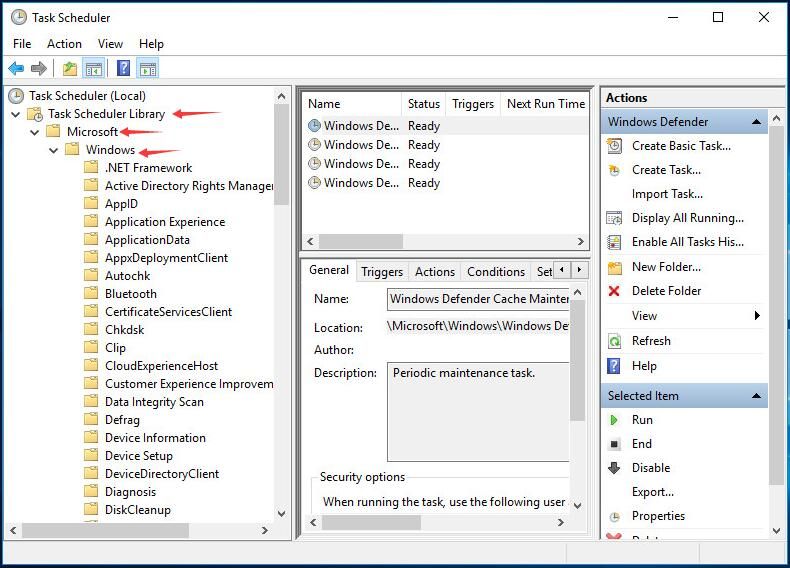Switch to the Conditions tab
This screenshot has height=568, width=790.
[495, 272]
